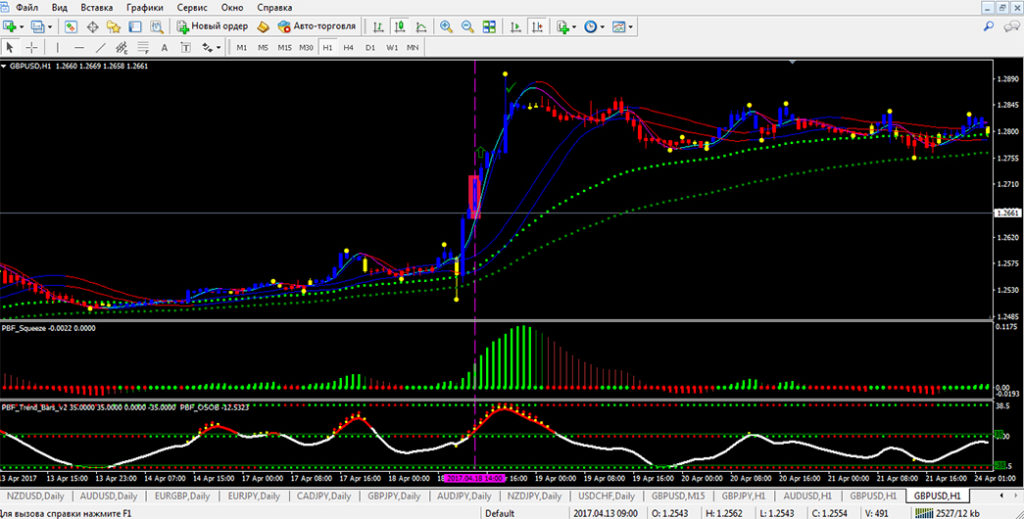Screen dimensions: 1024x519
Task: Switch chart to line chart icon
Action: coord(421,27)
